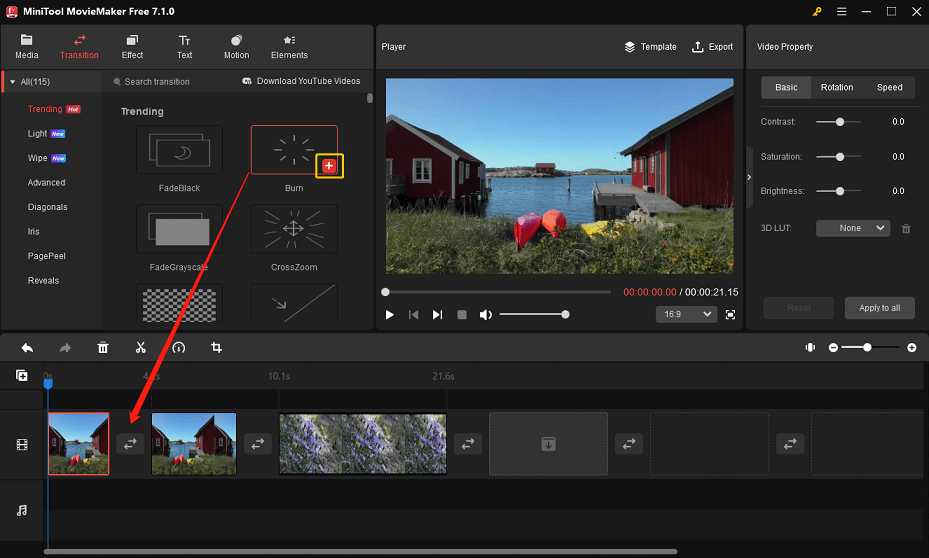
Task: Click the Reset button
Action: tap(799, 308)
